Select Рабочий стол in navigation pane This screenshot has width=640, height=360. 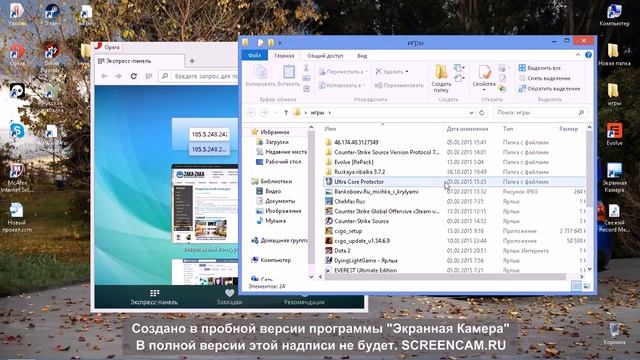(x=278, y=162)
